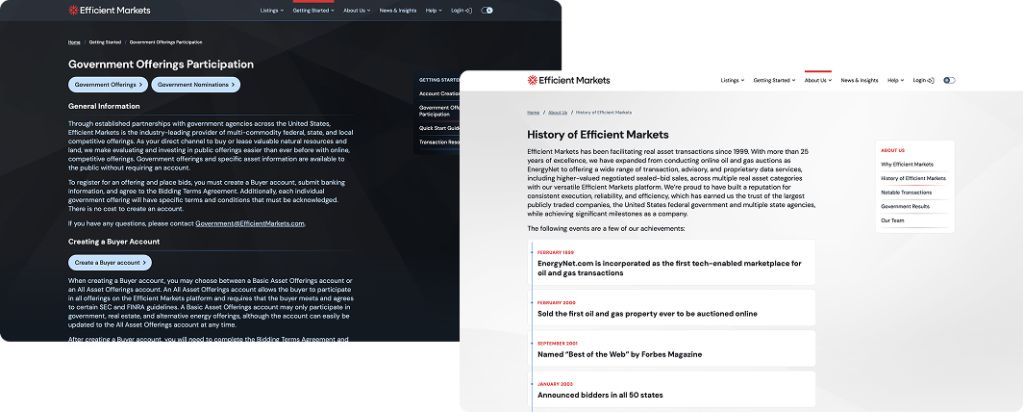Click the Government Offerings Participation page title
The image size is (1024, 412).
point(161,65)
